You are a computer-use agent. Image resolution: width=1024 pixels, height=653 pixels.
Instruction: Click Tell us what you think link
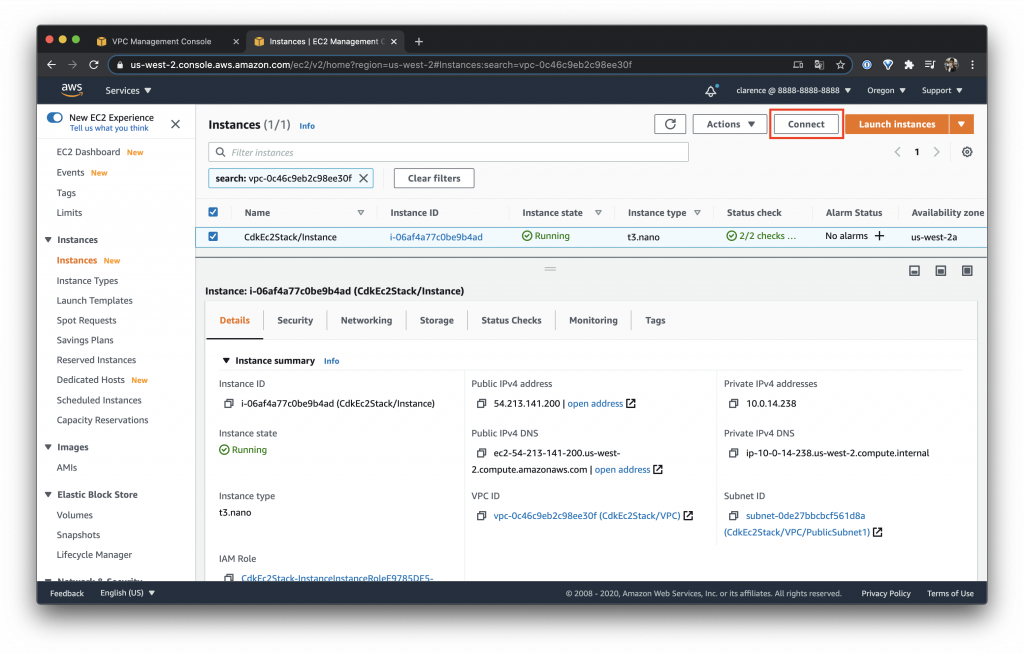click(x=109, y=129)
